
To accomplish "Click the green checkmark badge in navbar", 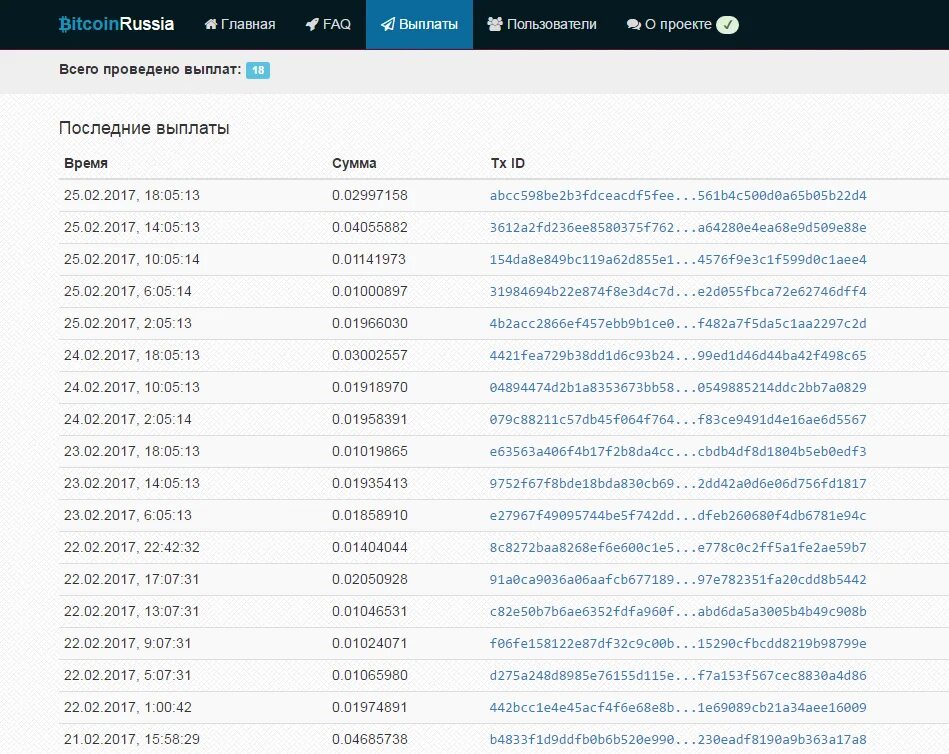I will 727,25.
